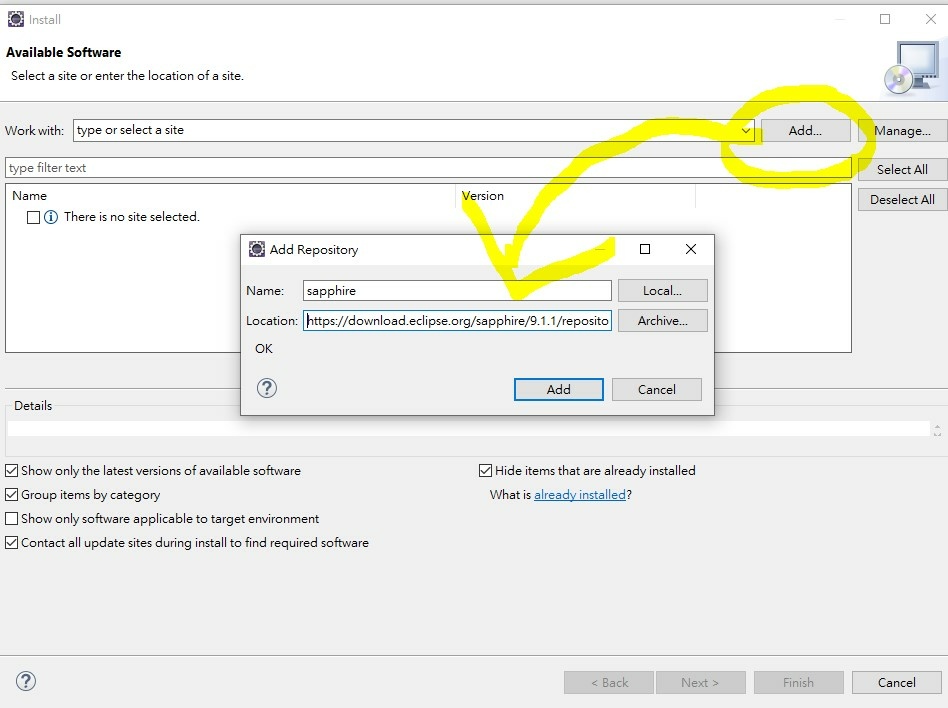
Task: Click the help icon in Install window footer
Action: (26, 681)
